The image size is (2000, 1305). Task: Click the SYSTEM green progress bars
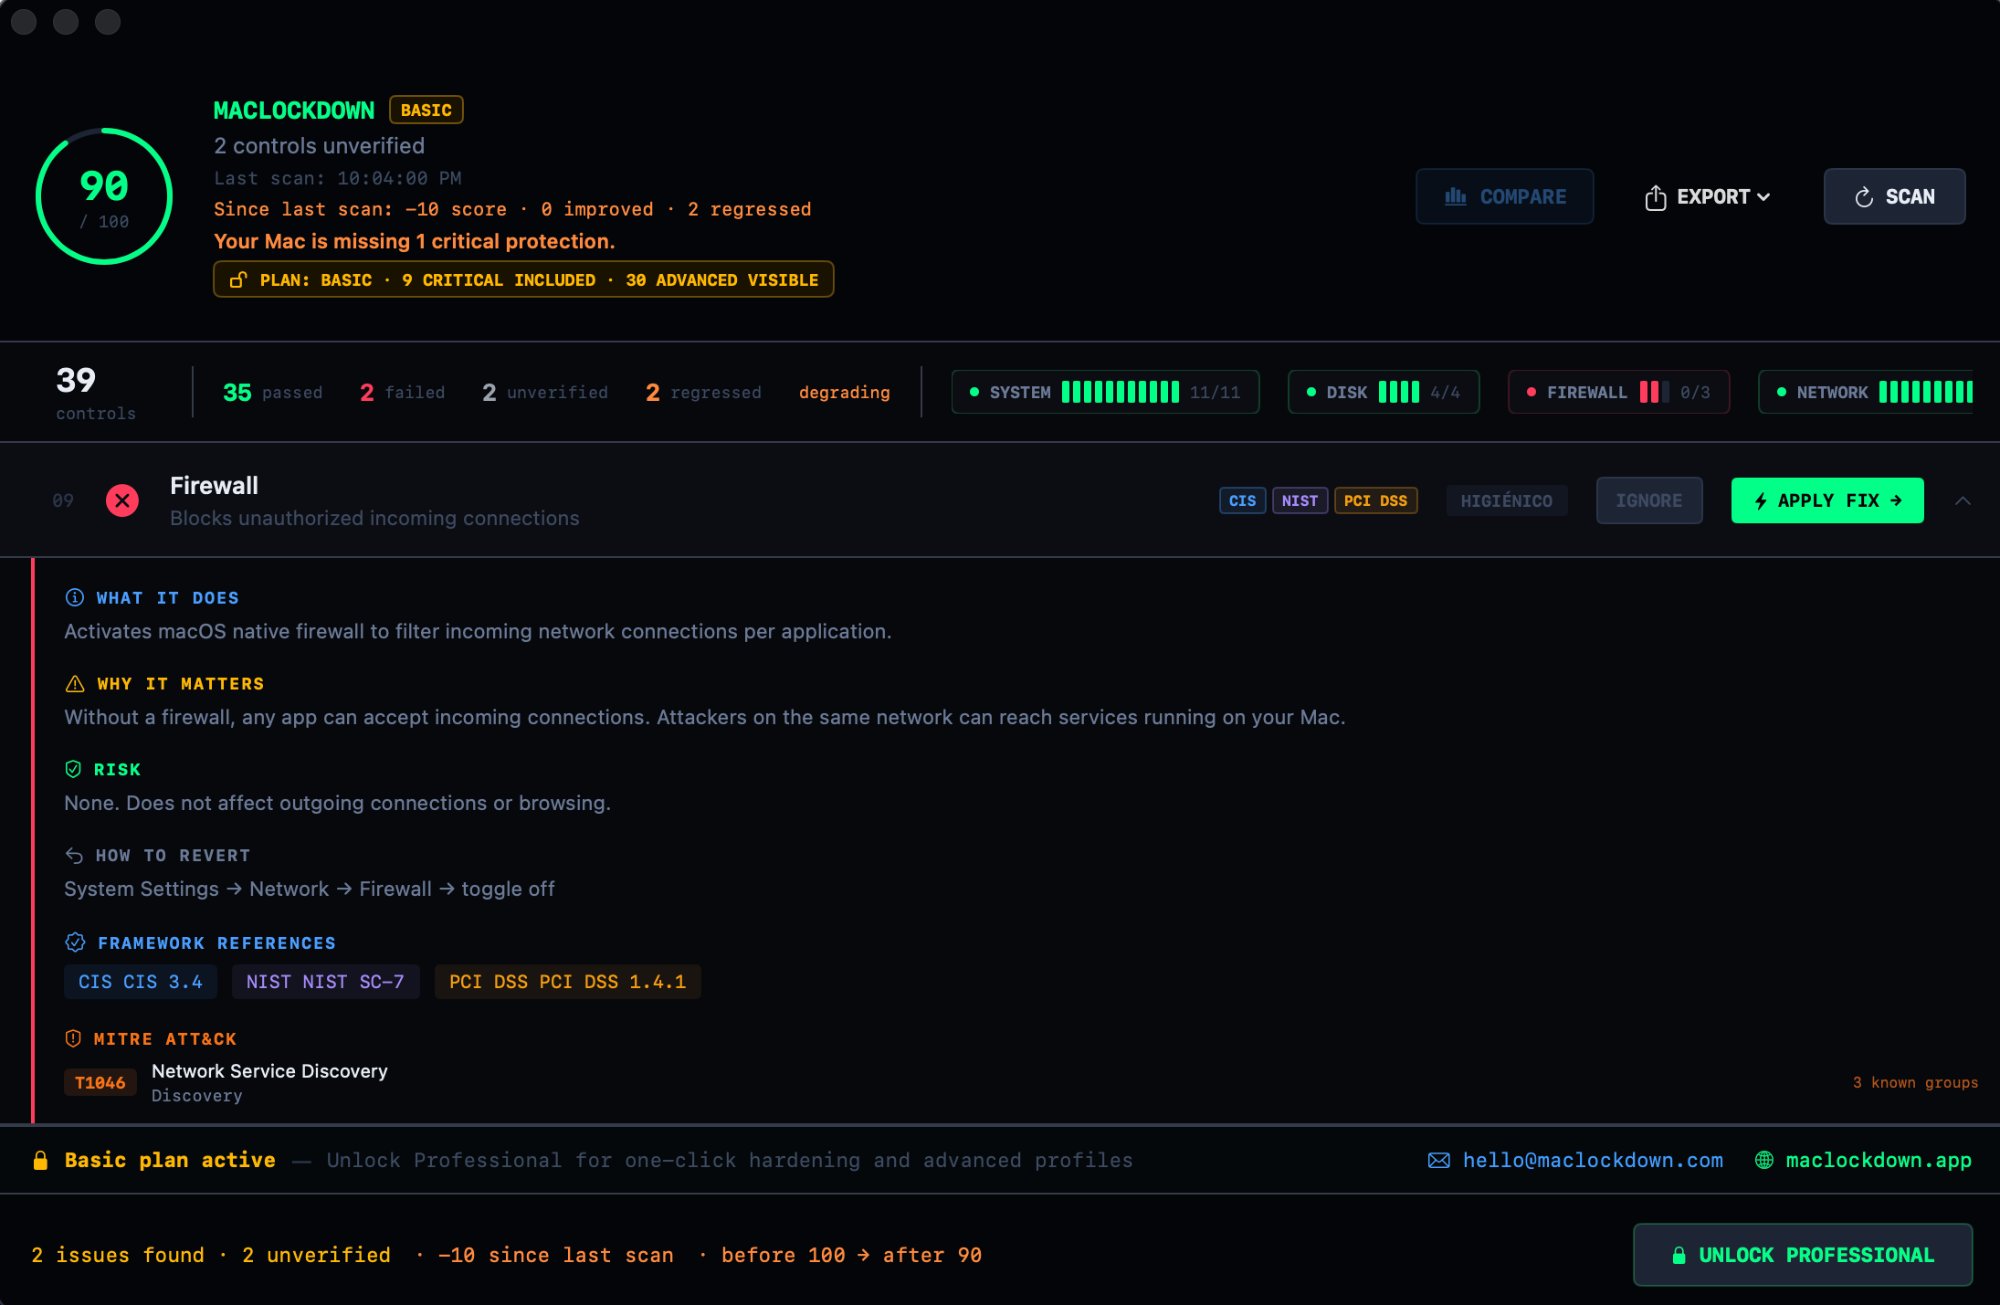click(x=1120, y=392)
